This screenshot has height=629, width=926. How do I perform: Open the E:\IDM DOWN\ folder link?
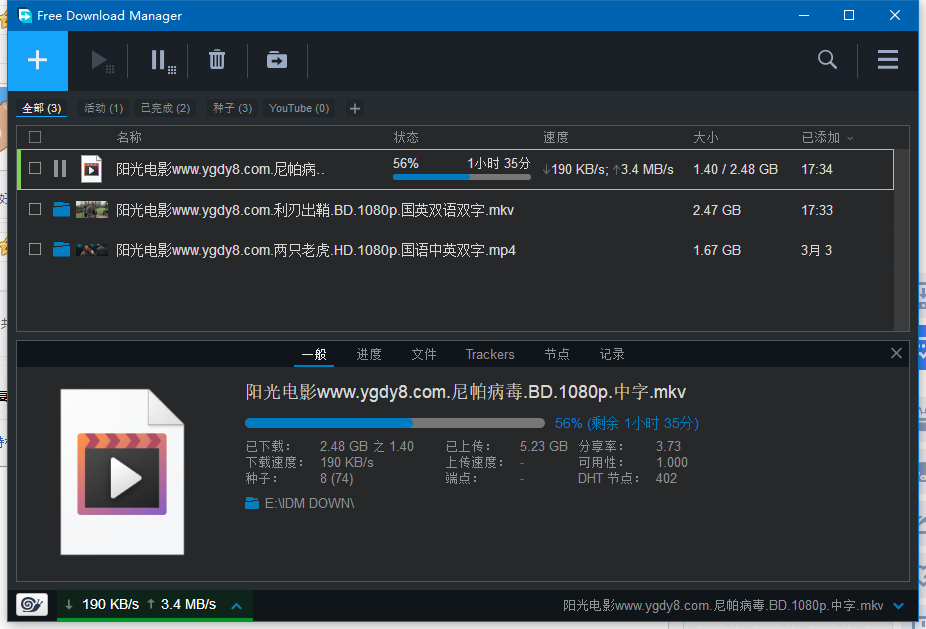(309, 503)
